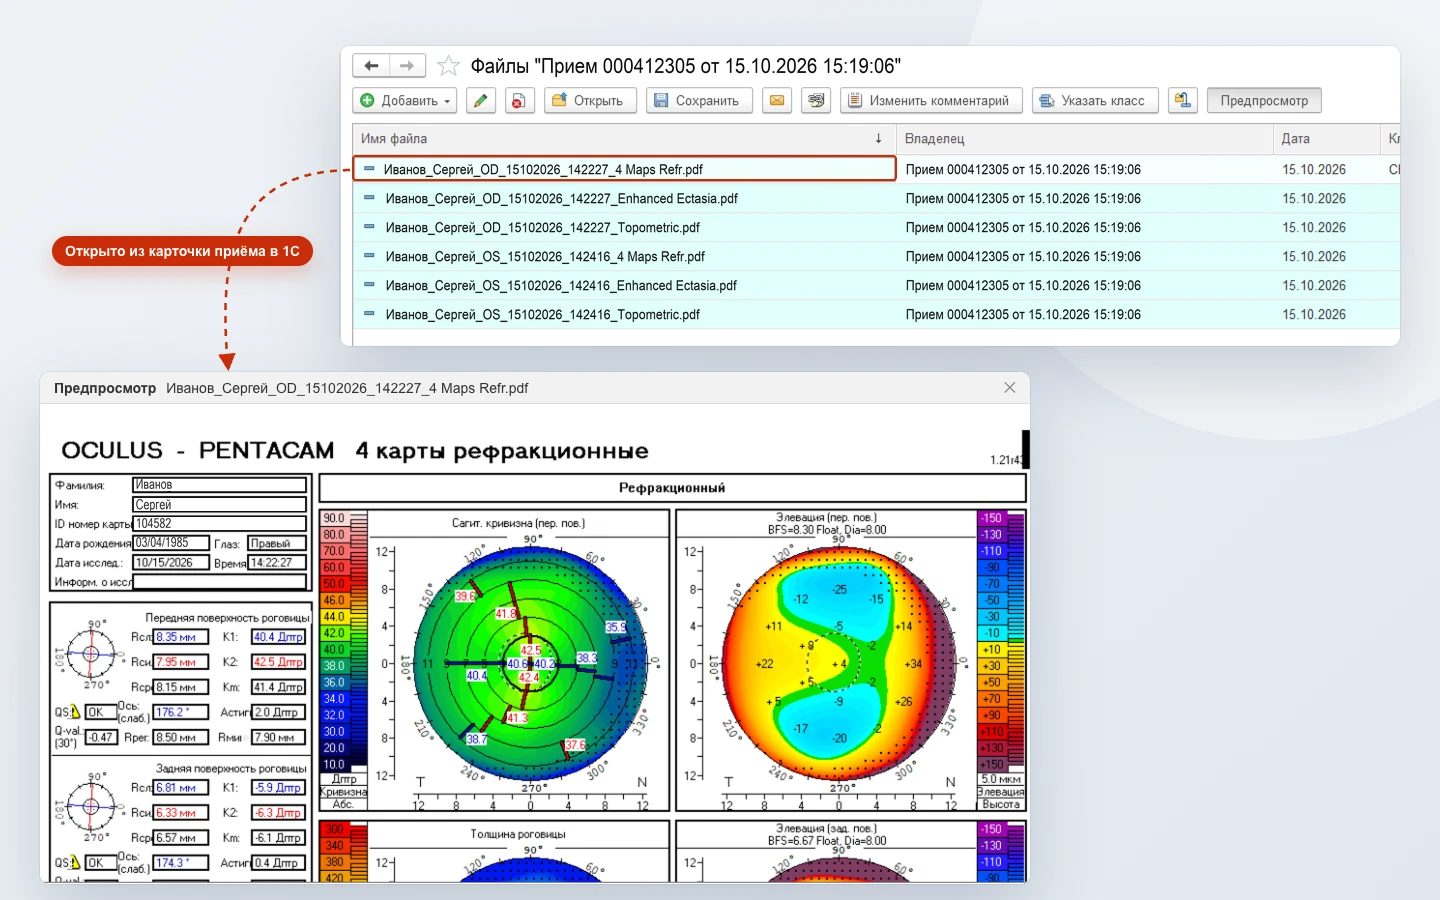Close the Предпросмотр preview window
Image resolution: width=1440 pixels, height=900 pixels.
click(1010, 388)
